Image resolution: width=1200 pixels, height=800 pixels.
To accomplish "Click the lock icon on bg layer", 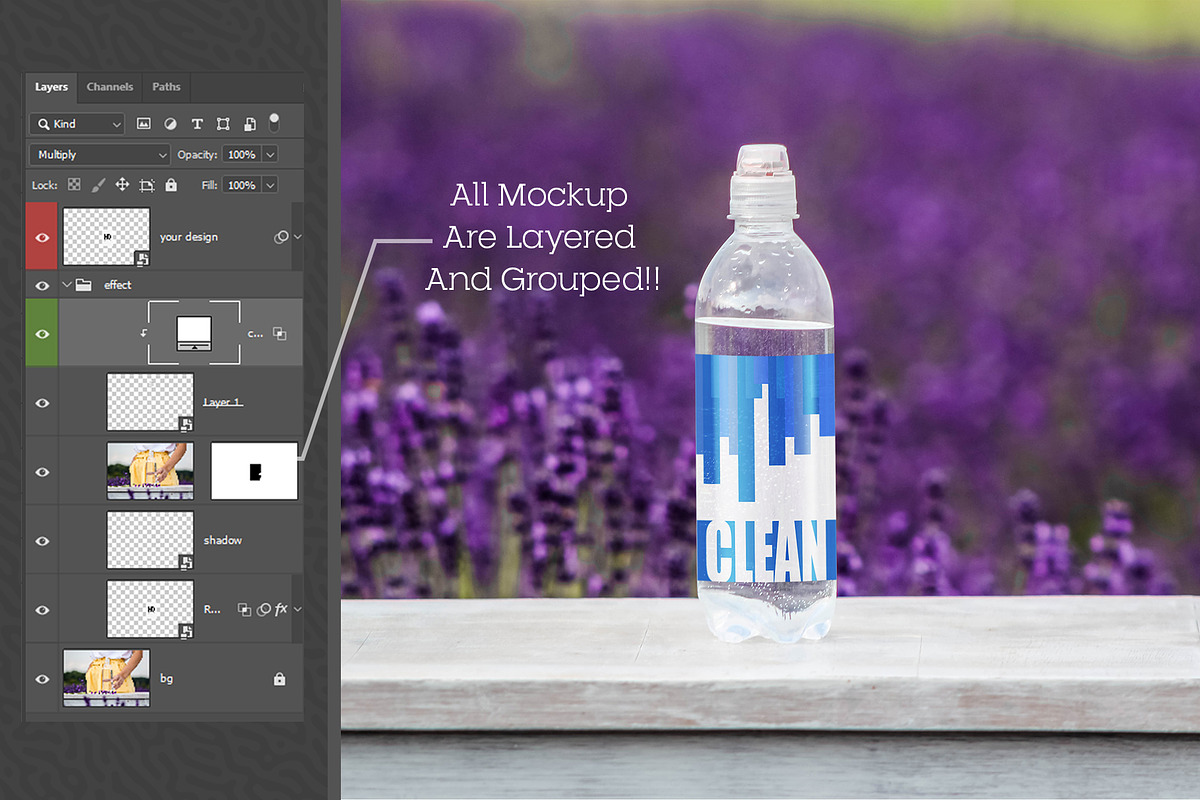I will point(280,679).
